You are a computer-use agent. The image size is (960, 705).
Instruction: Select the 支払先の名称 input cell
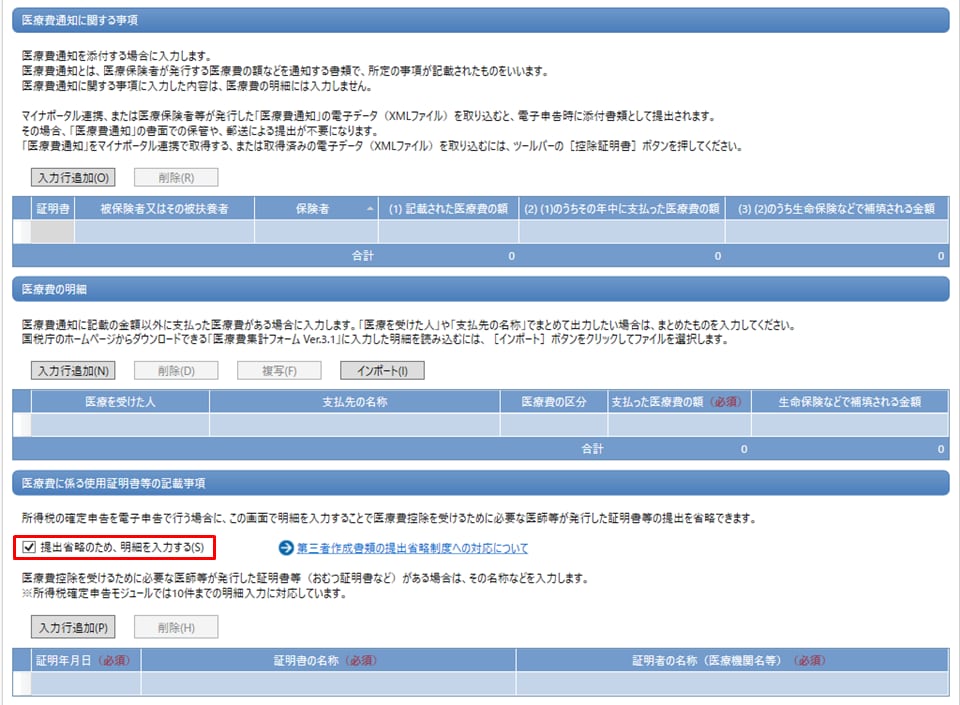pyautogui.click(x=354, y=425)
